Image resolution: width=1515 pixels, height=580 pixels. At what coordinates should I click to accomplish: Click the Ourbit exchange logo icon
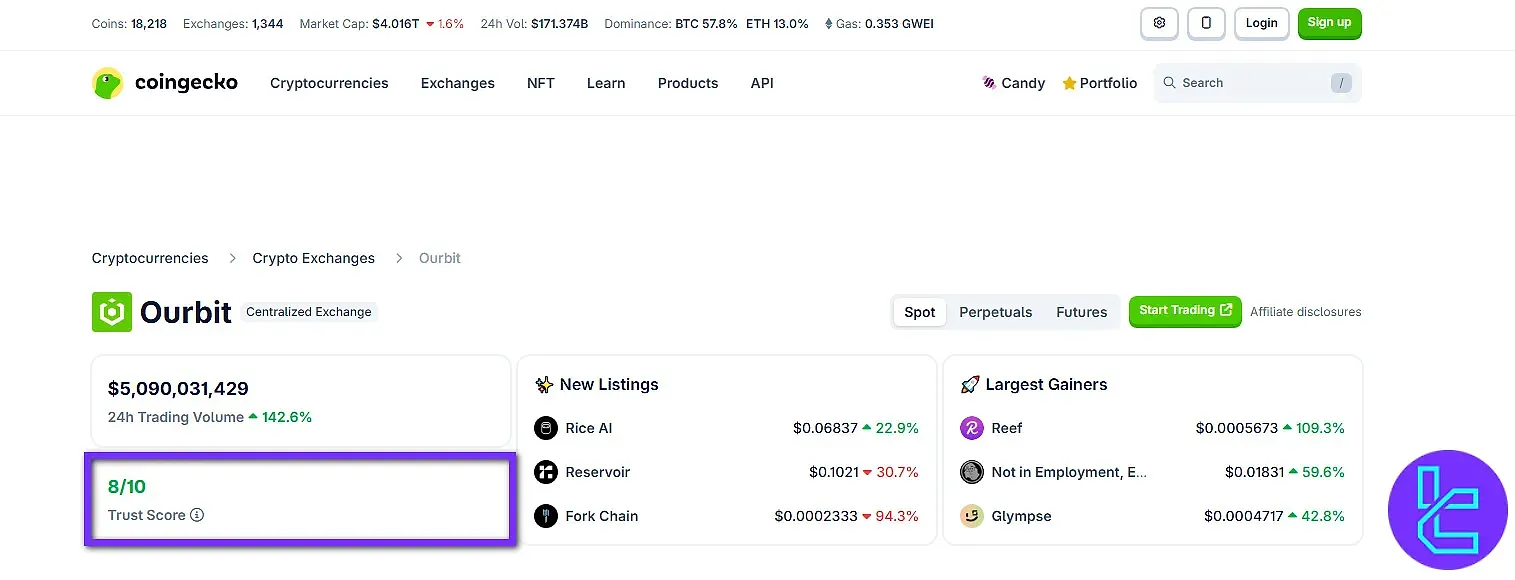(111, 312)
